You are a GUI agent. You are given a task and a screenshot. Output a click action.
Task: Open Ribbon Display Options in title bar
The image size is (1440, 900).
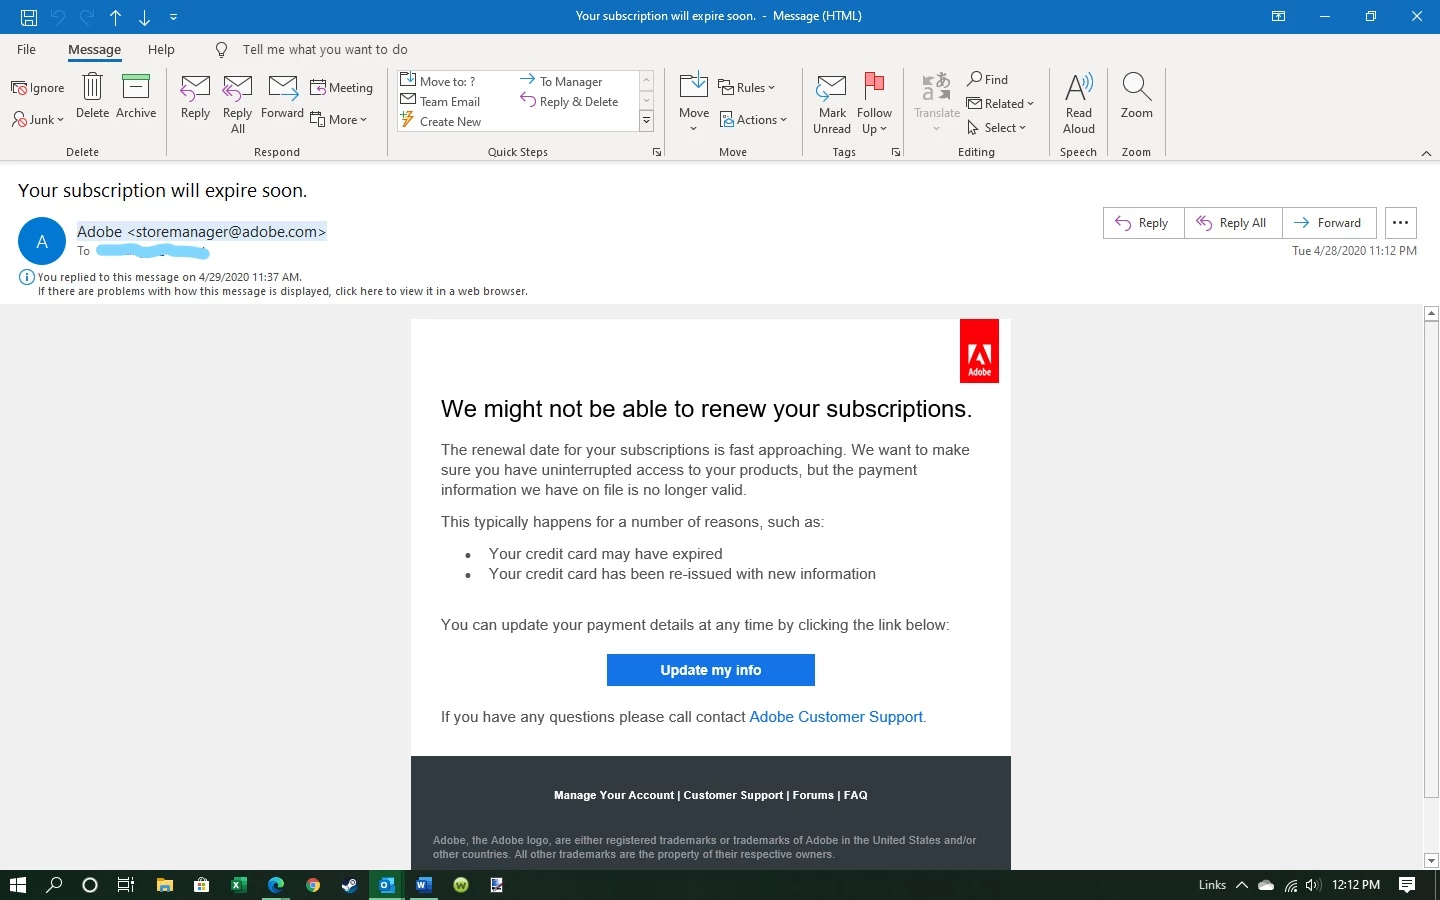(x=1278, y=16)
